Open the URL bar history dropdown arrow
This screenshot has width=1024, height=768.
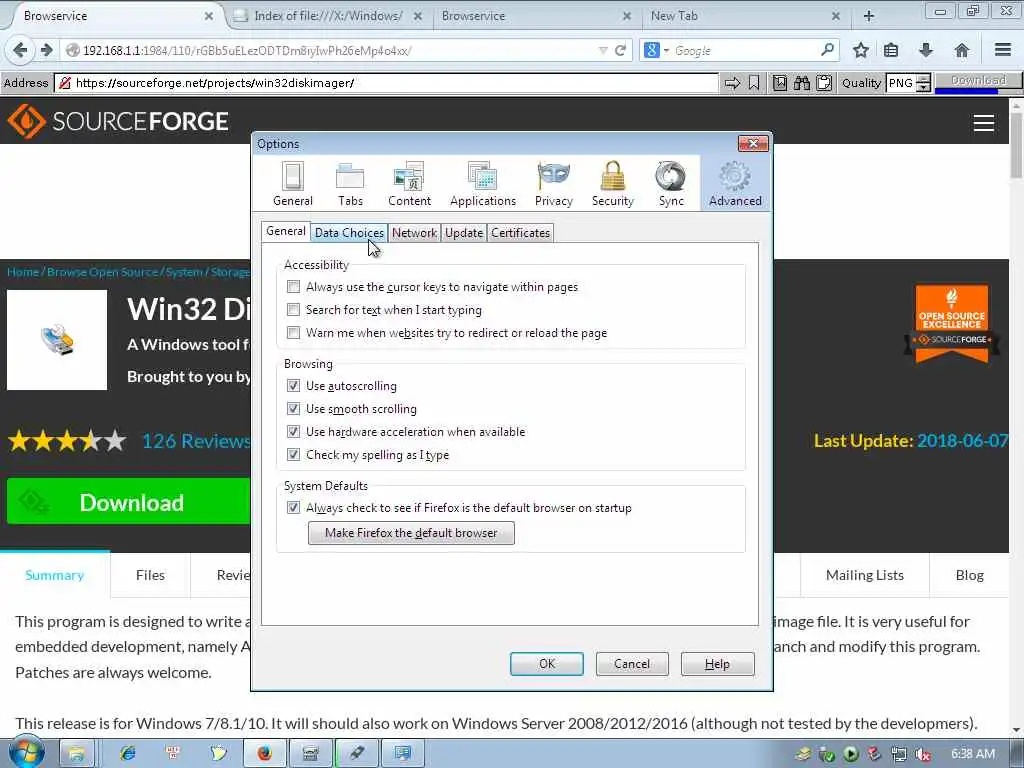tap(603, 50)
